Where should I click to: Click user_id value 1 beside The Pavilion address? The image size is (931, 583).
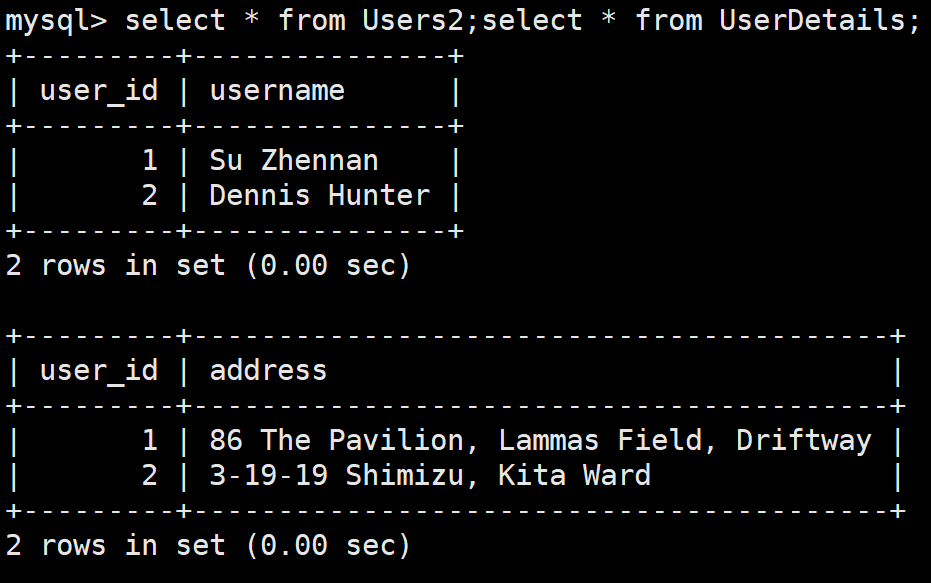149,441
